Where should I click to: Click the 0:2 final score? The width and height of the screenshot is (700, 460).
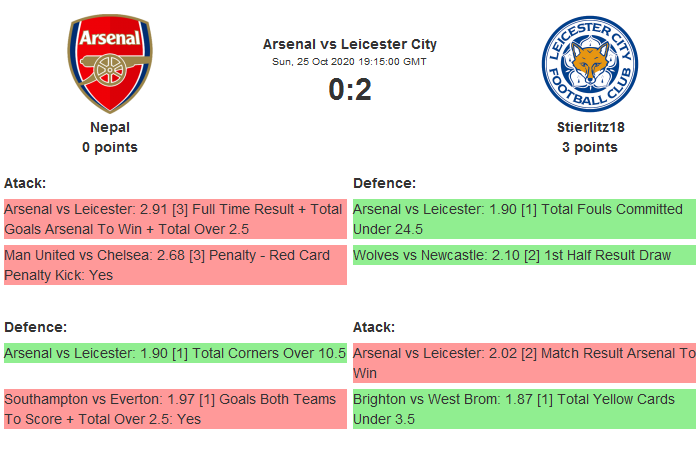pos(350,90)
